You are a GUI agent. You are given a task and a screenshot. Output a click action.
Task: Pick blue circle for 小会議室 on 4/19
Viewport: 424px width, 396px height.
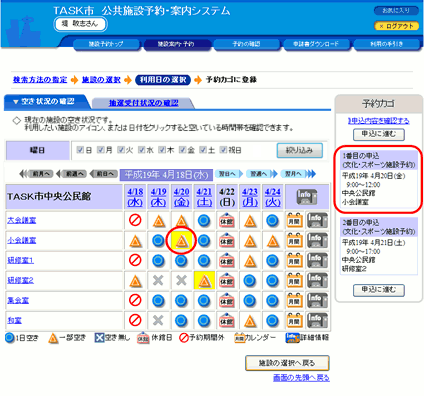tap(158, 240)
